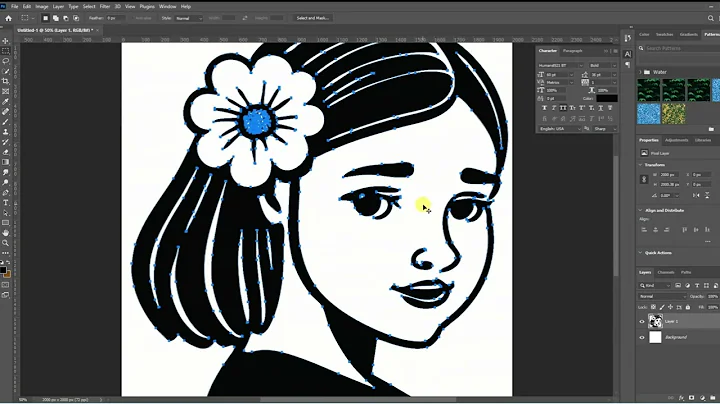Select the Brush tool
Screen dimensions: 720x404
pos(6,122)
